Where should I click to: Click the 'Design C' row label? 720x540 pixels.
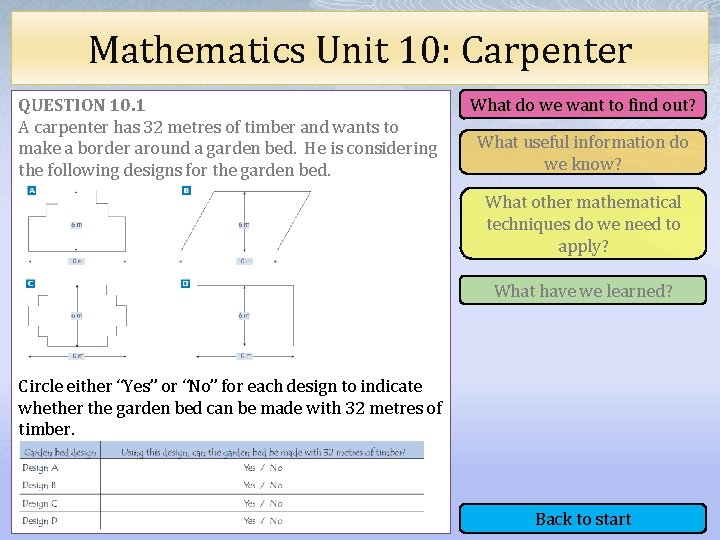pyautogui.click(x=39, y=503)
